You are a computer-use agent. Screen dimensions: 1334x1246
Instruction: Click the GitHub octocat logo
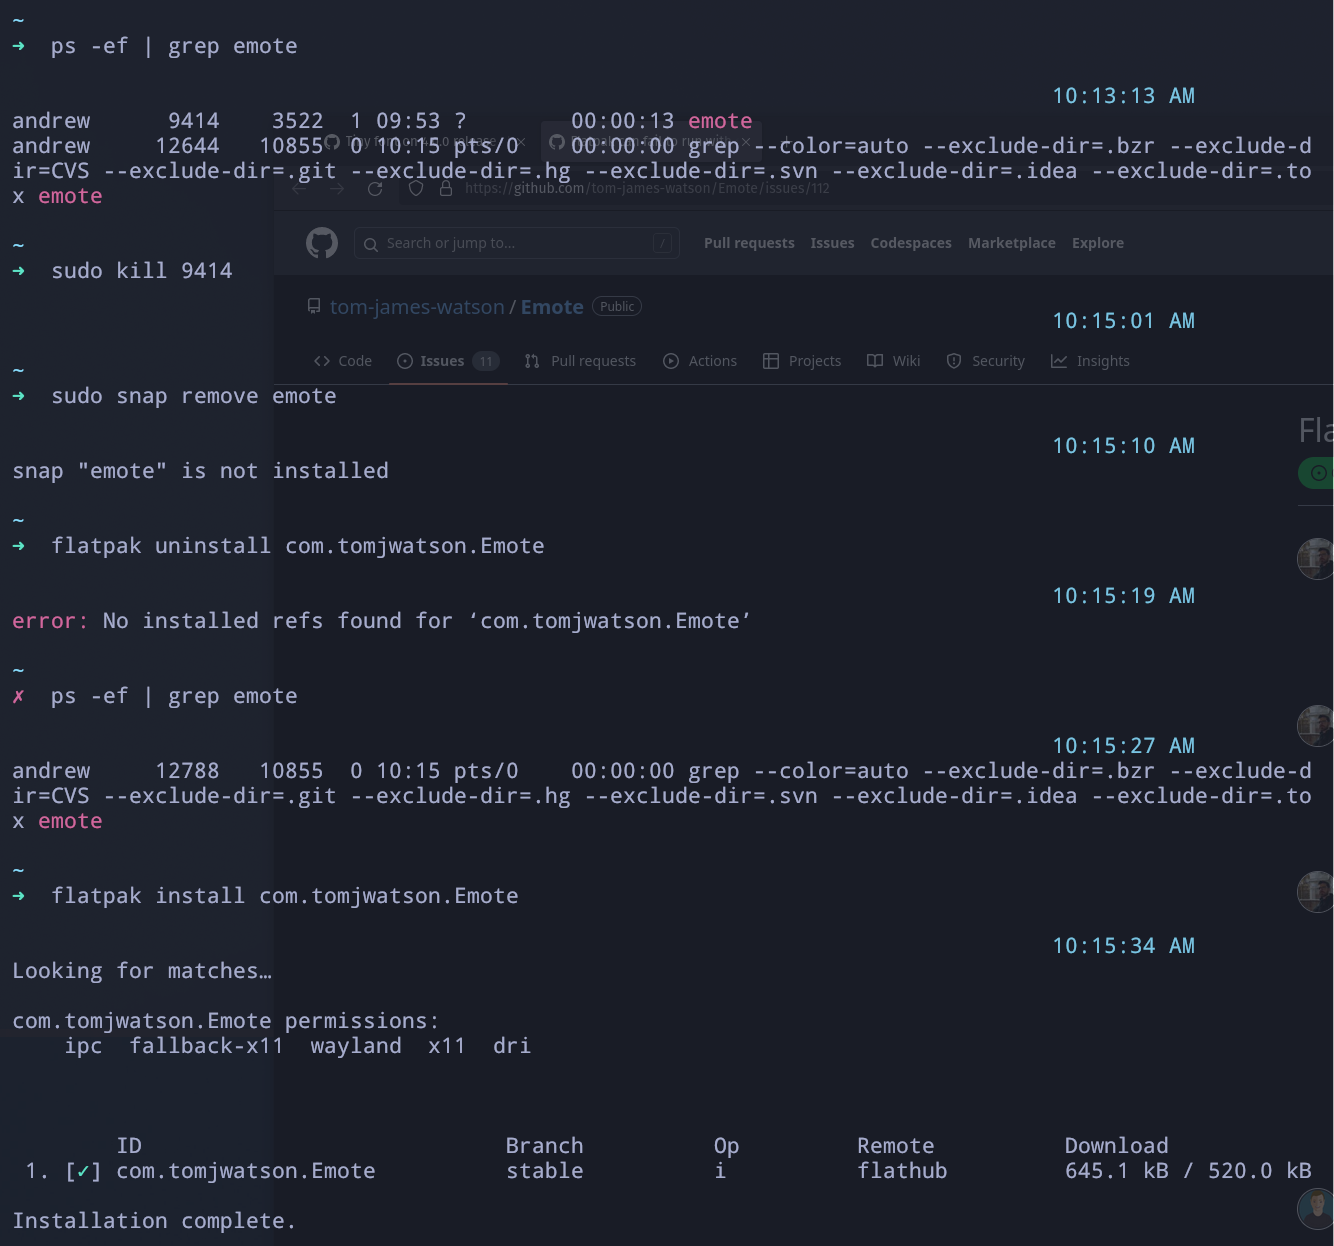[321, 242]
